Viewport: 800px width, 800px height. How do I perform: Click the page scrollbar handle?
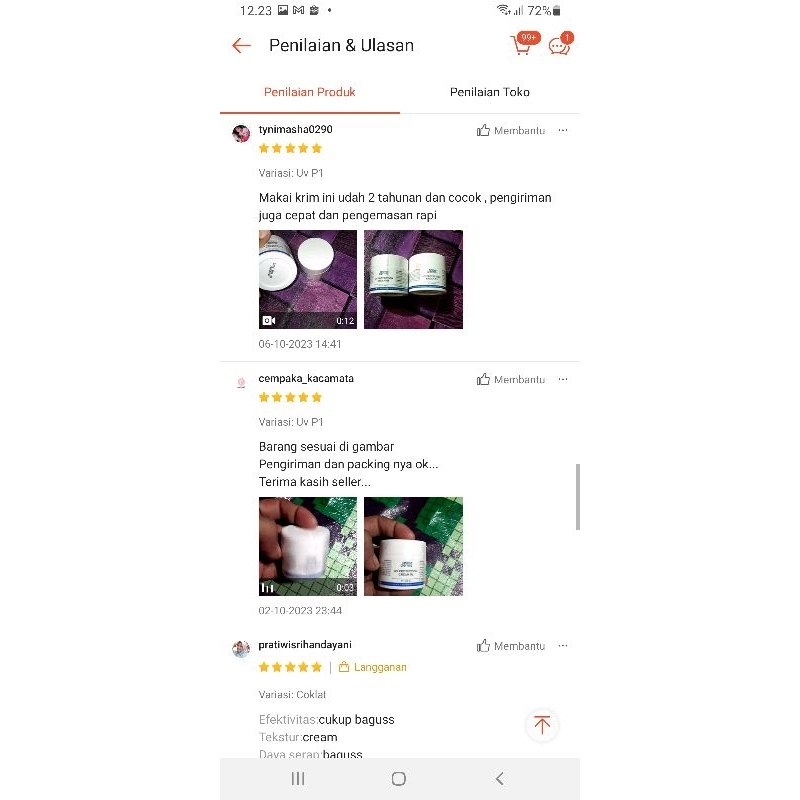click(578, 496)
